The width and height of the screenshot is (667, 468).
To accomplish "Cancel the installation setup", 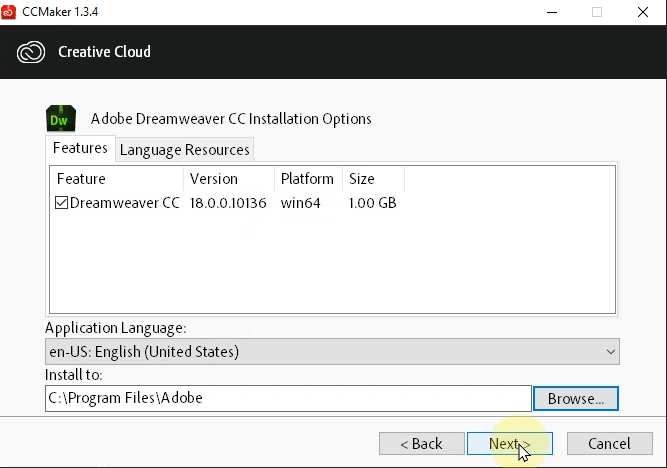I will pos(608,443).
